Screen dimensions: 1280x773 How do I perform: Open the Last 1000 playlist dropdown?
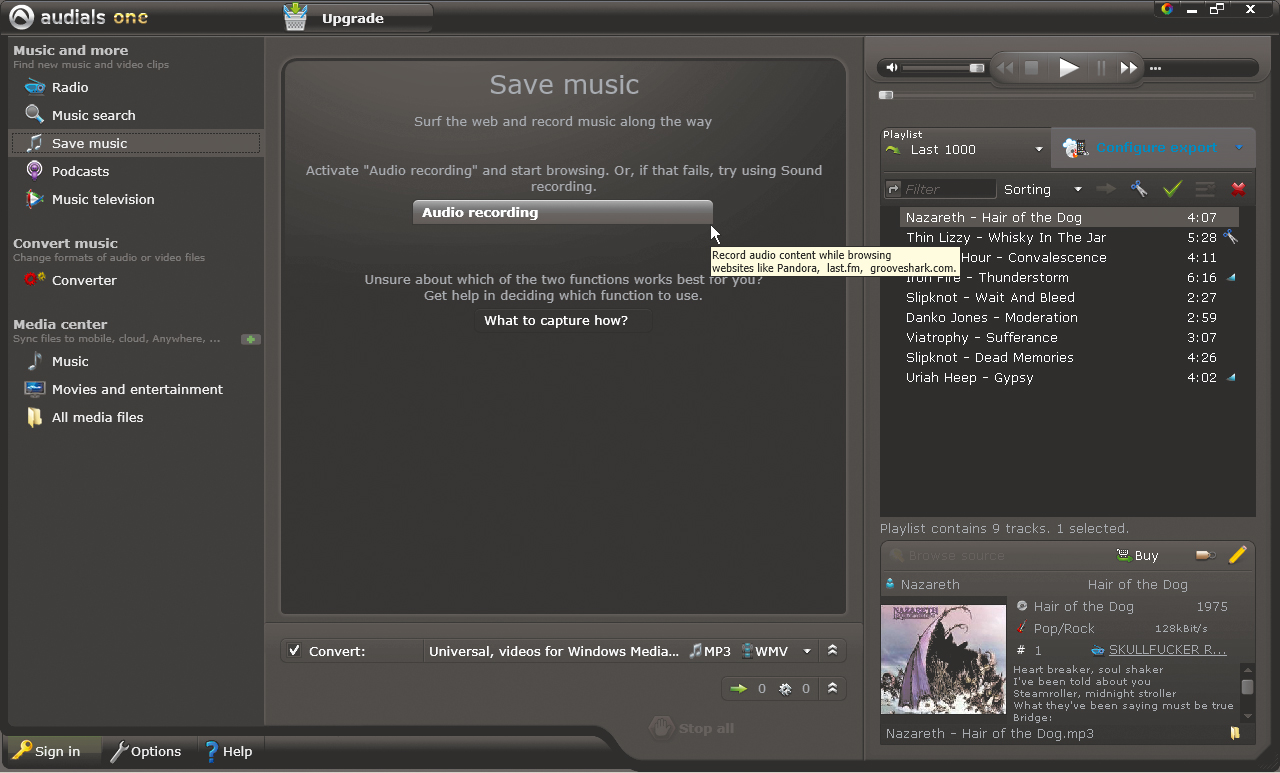[x=1039, y=150]
